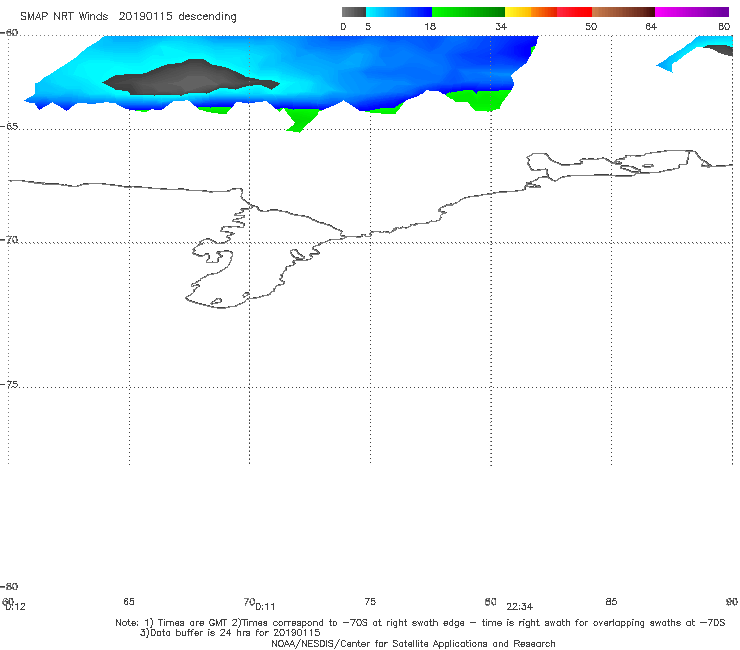
Task: Click the gray 0-5 knot segment of the color bar
Action: click(353, 12)
